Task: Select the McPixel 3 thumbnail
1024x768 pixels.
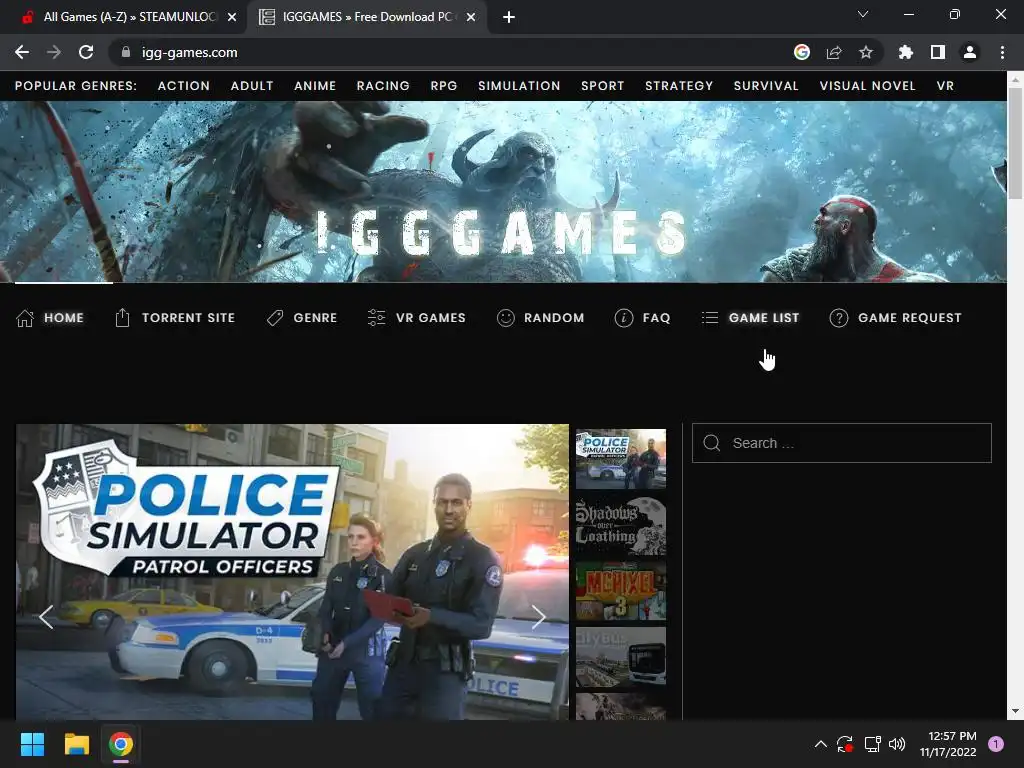Action: click(621, 591)
